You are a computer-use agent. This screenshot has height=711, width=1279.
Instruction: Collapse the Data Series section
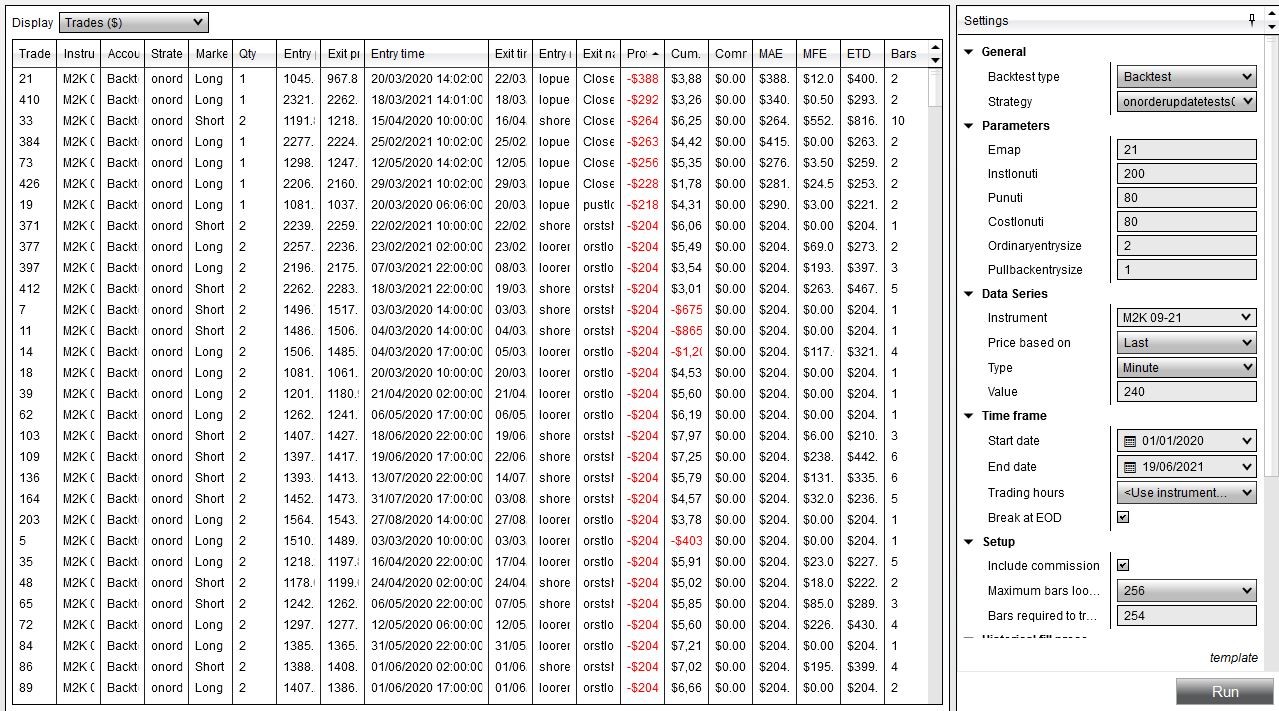tap(967, 294)
